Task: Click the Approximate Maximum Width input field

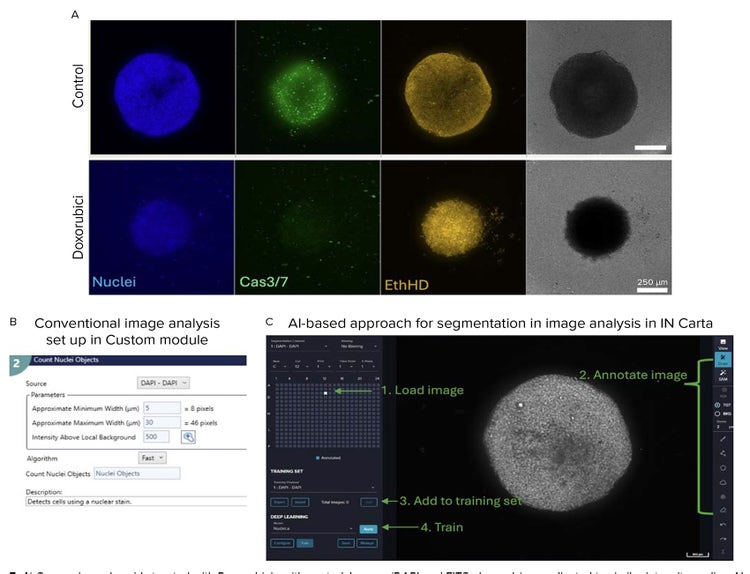Action: point(162,422)
